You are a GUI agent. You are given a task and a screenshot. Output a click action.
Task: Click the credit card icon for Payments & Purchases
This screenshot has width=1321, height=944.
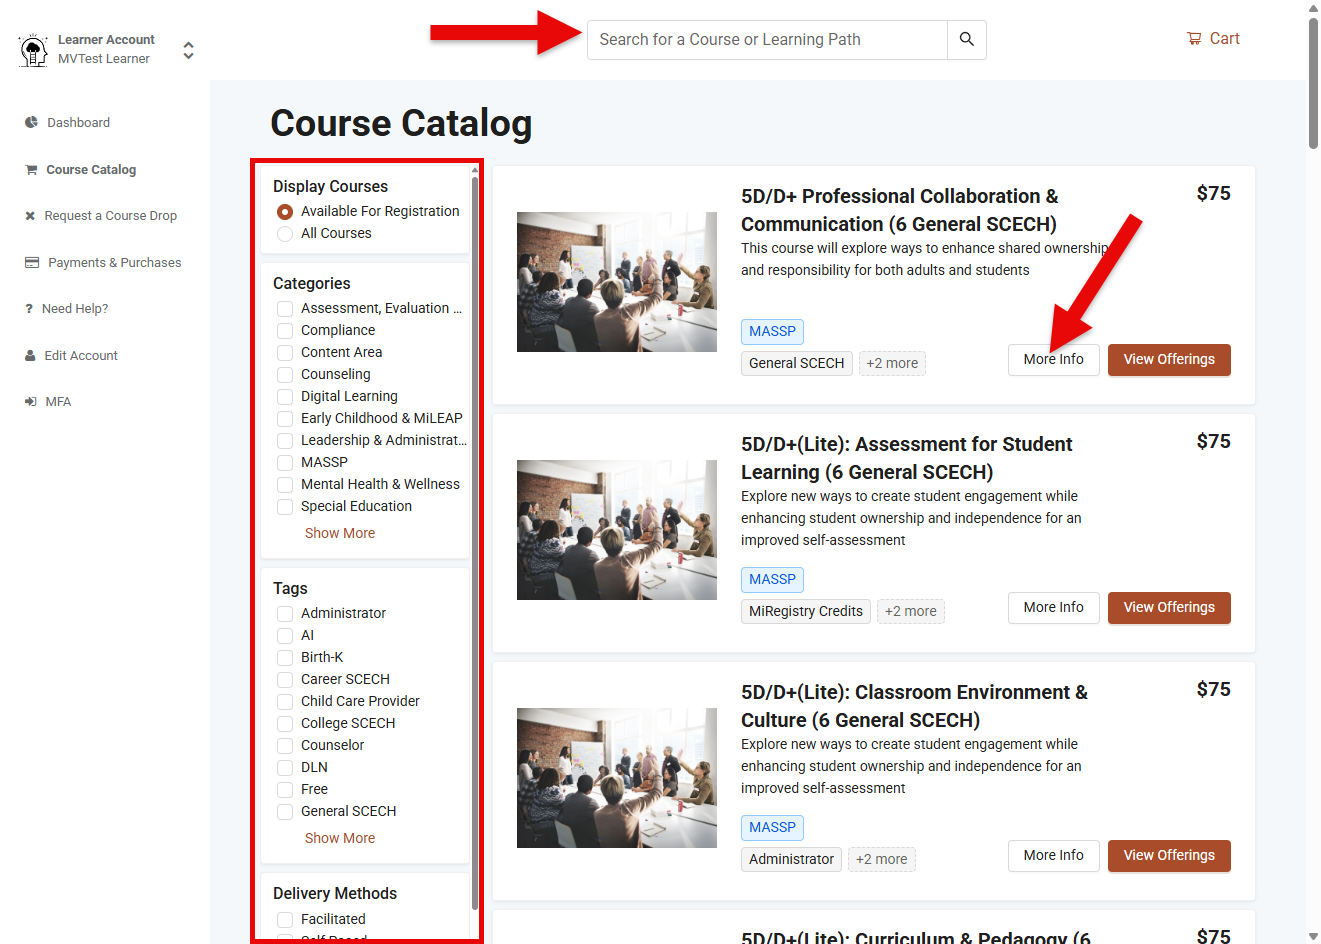pos(32,263)
